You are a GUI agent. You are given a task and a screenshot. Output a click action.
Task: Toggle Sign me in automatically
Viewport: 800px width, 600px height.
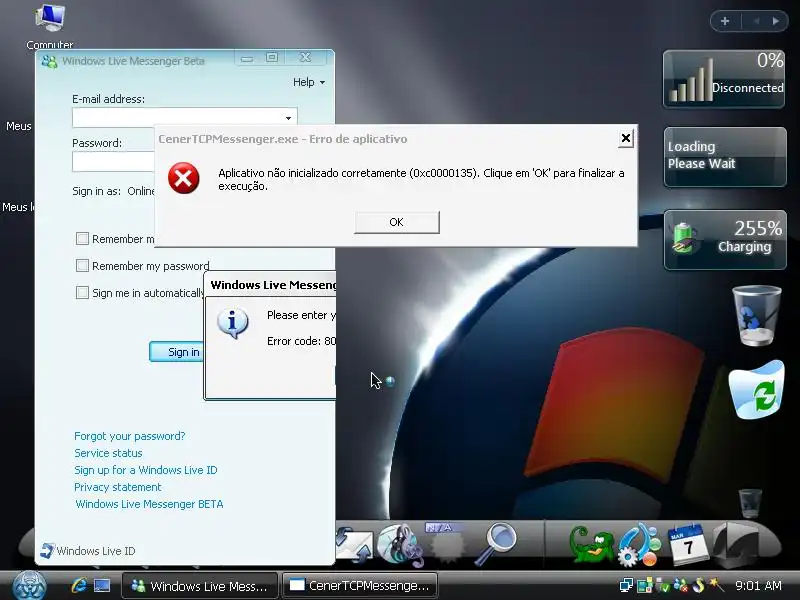(x=82, y=292)
